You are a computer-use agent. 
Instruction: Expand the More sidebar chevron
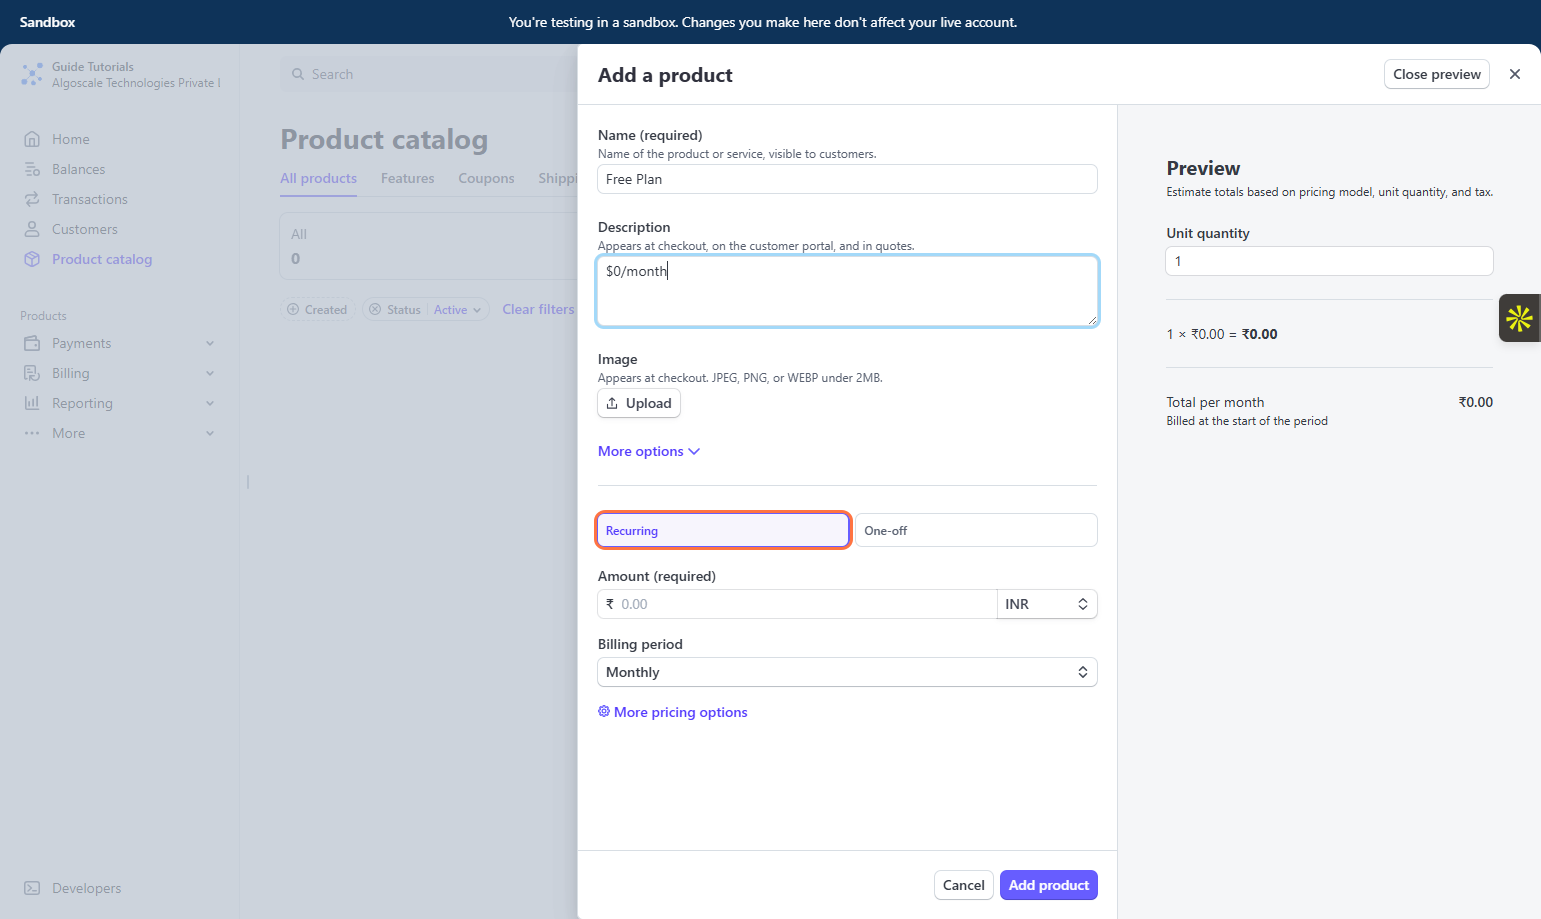[x=210, y=433]
